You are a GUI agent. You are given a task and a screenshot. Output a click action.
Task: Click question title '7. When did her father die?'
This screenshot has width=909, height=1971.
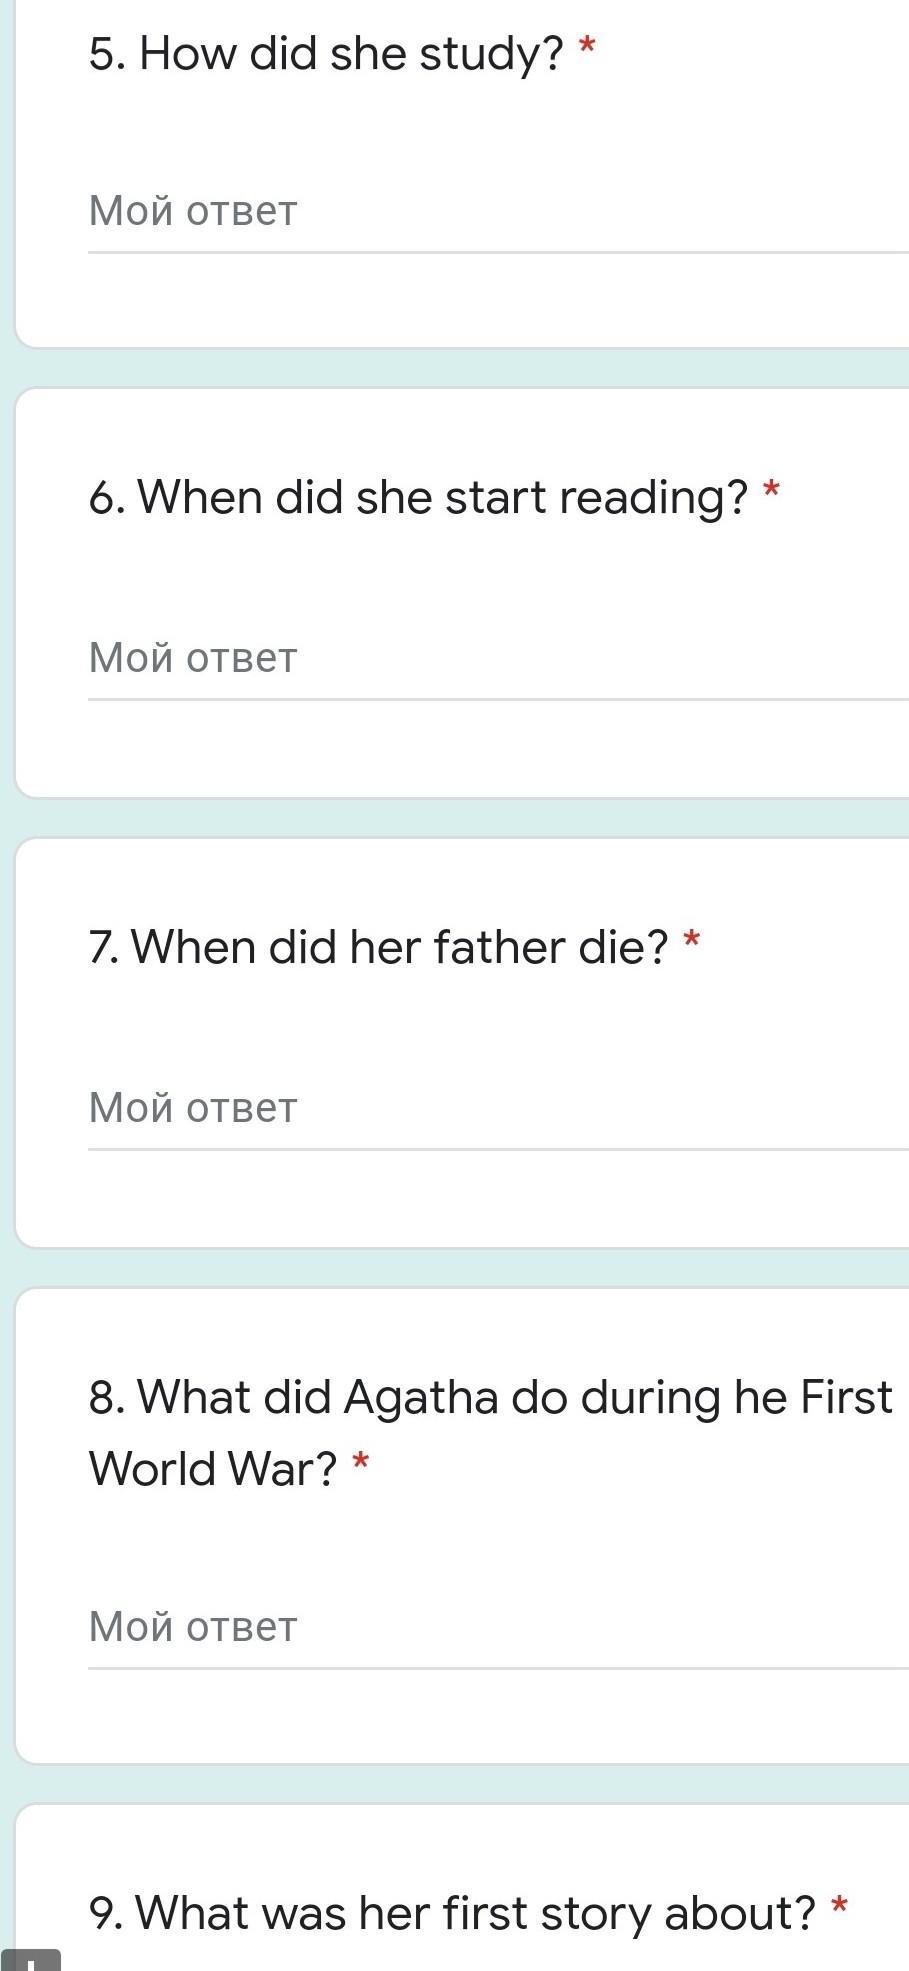(x=378, y=947)
